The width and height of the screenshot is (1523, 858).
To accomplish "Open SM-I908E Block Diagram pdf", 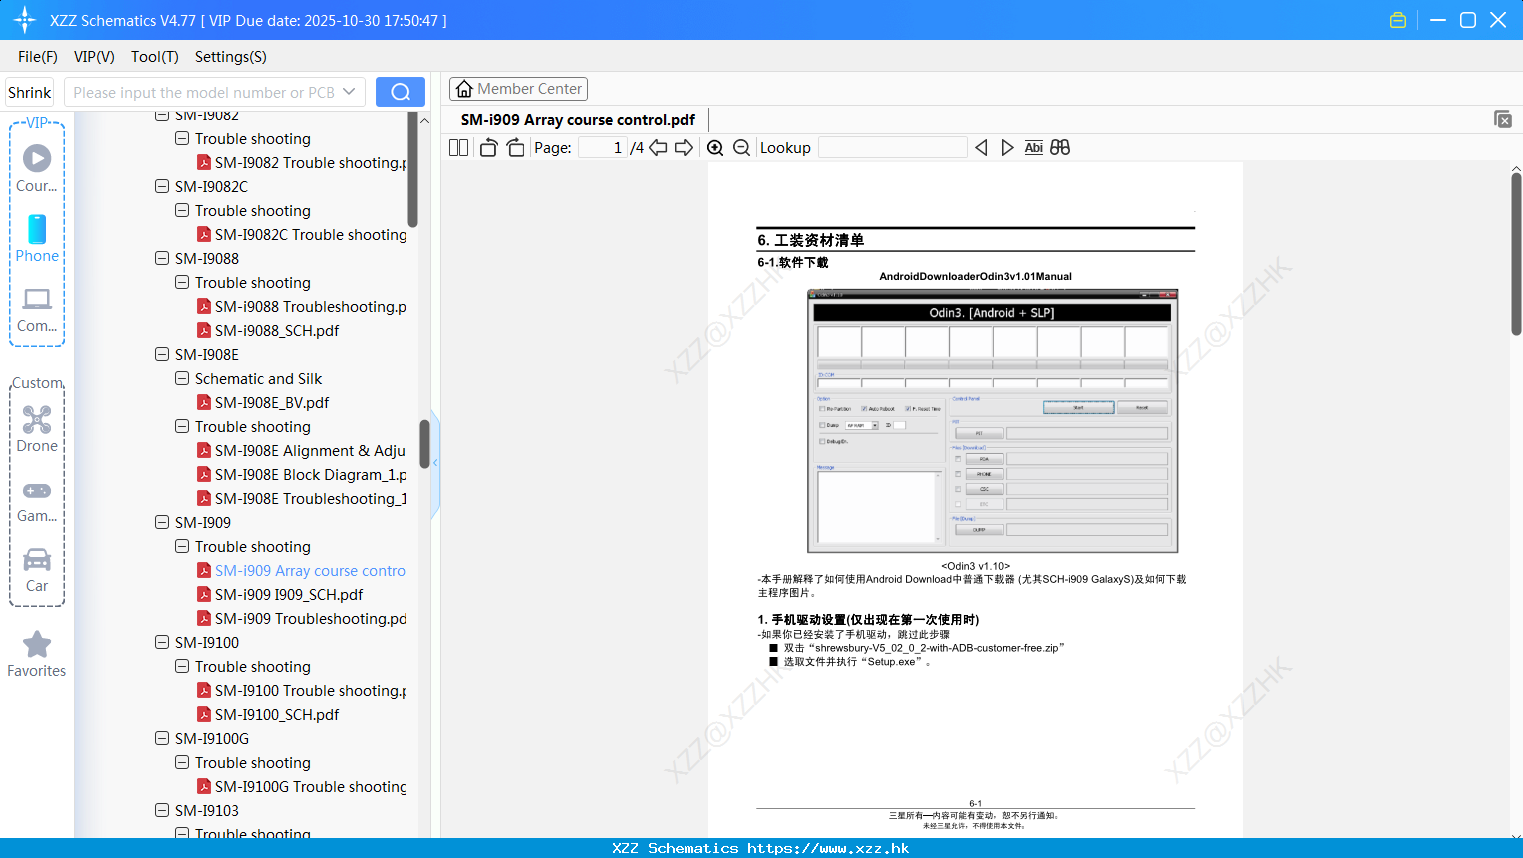I will [x=301, y=475].
